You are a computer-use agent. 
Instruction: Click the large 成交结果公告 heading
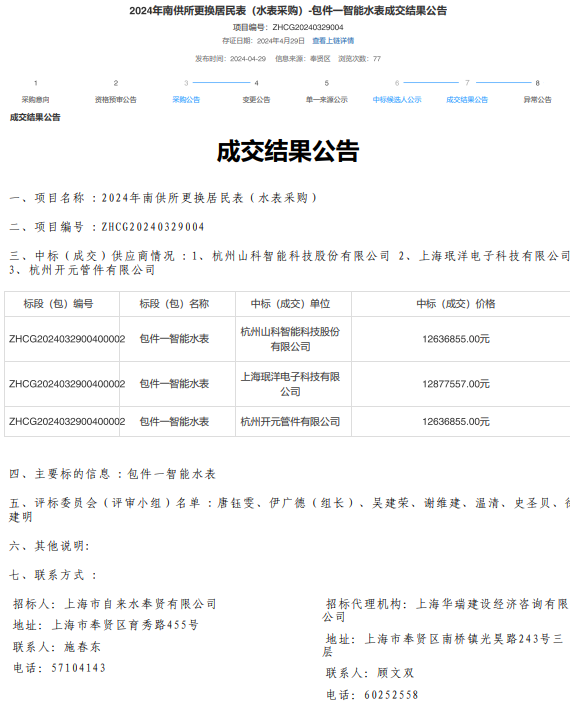pyautogui.click(x=288, y=151)
